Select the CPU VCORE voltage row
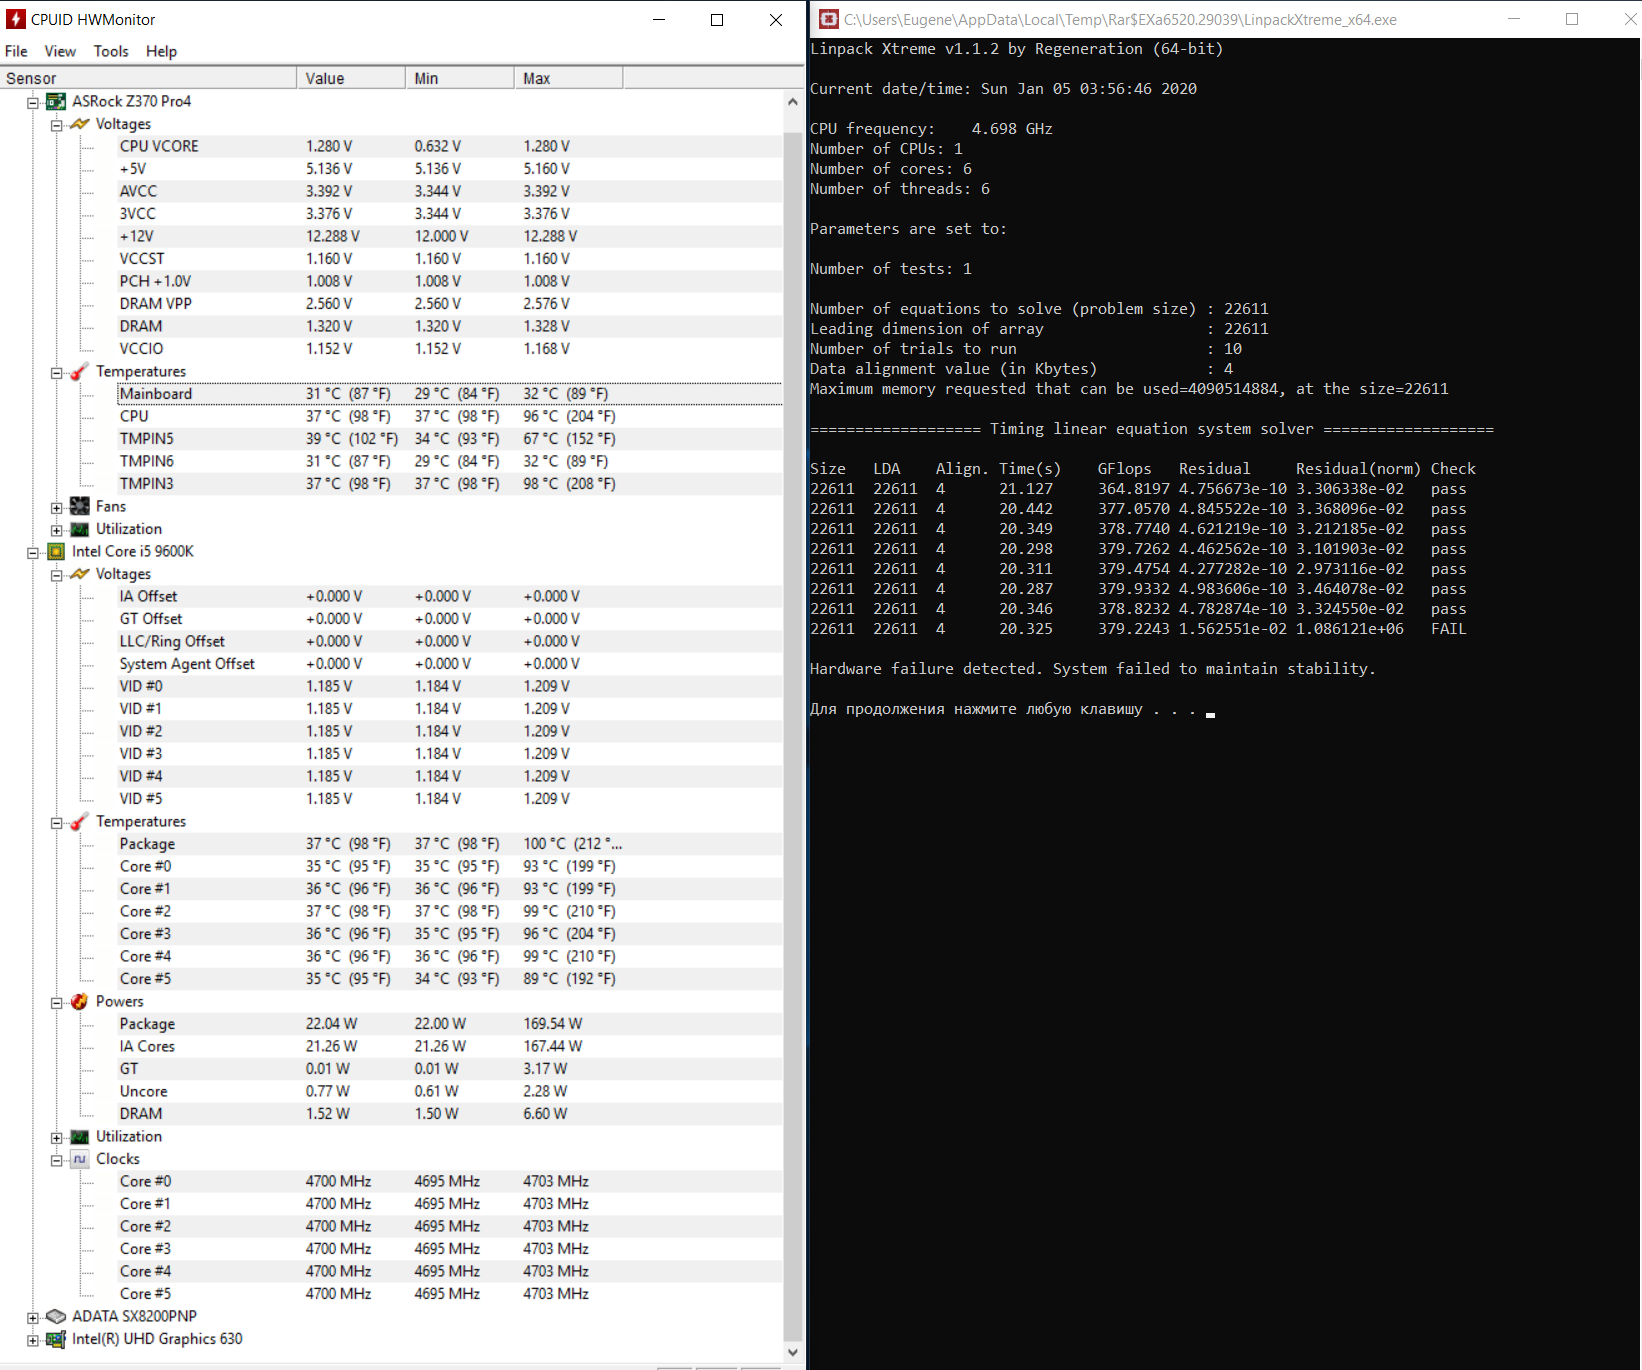 click(x=450, y=146)
